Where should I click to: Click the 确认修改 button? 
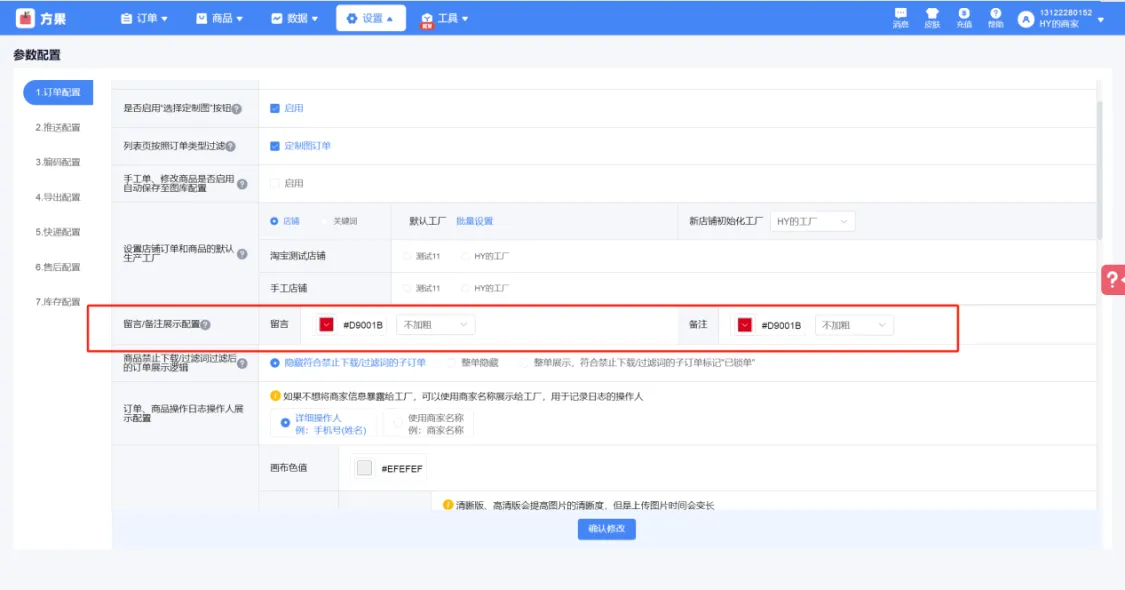tap(606, 529)
